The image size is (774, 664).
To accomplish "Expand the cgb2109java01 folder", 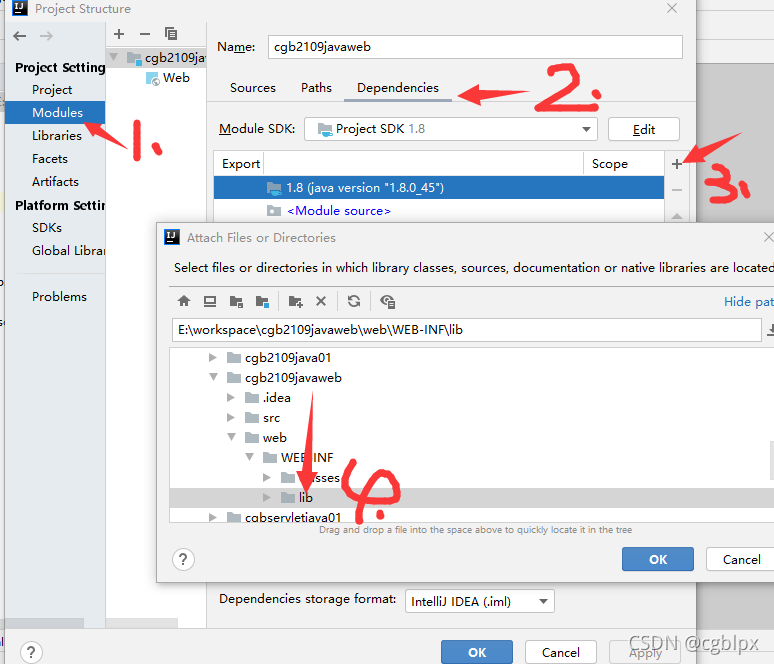I will [x=213, y=357].
